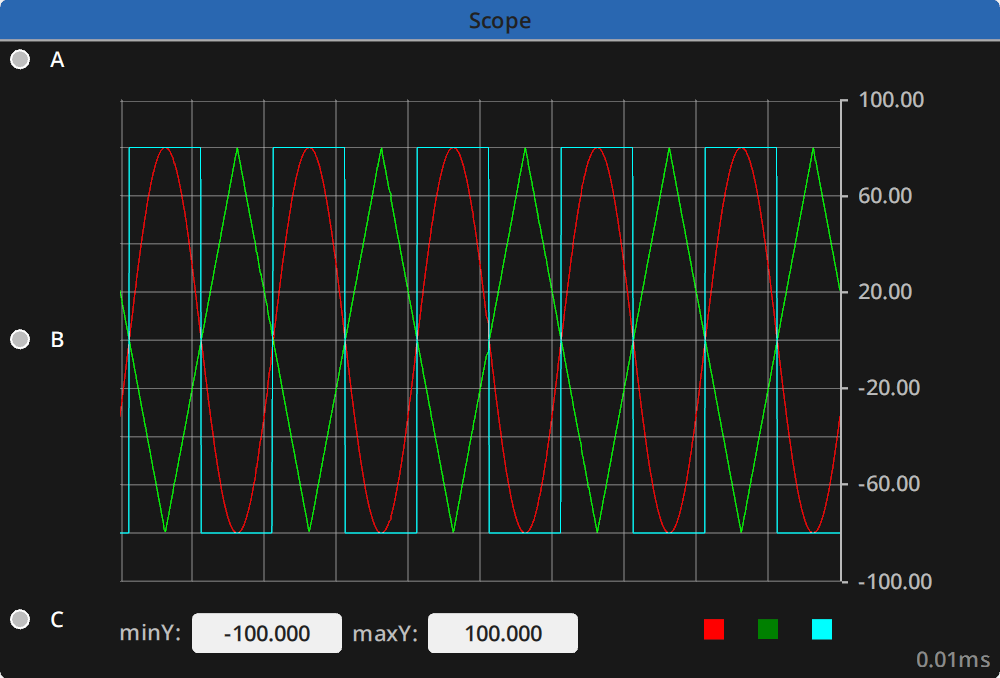Click the green trace color swatch
The image size is (1000, 678).
pos(768,630)
